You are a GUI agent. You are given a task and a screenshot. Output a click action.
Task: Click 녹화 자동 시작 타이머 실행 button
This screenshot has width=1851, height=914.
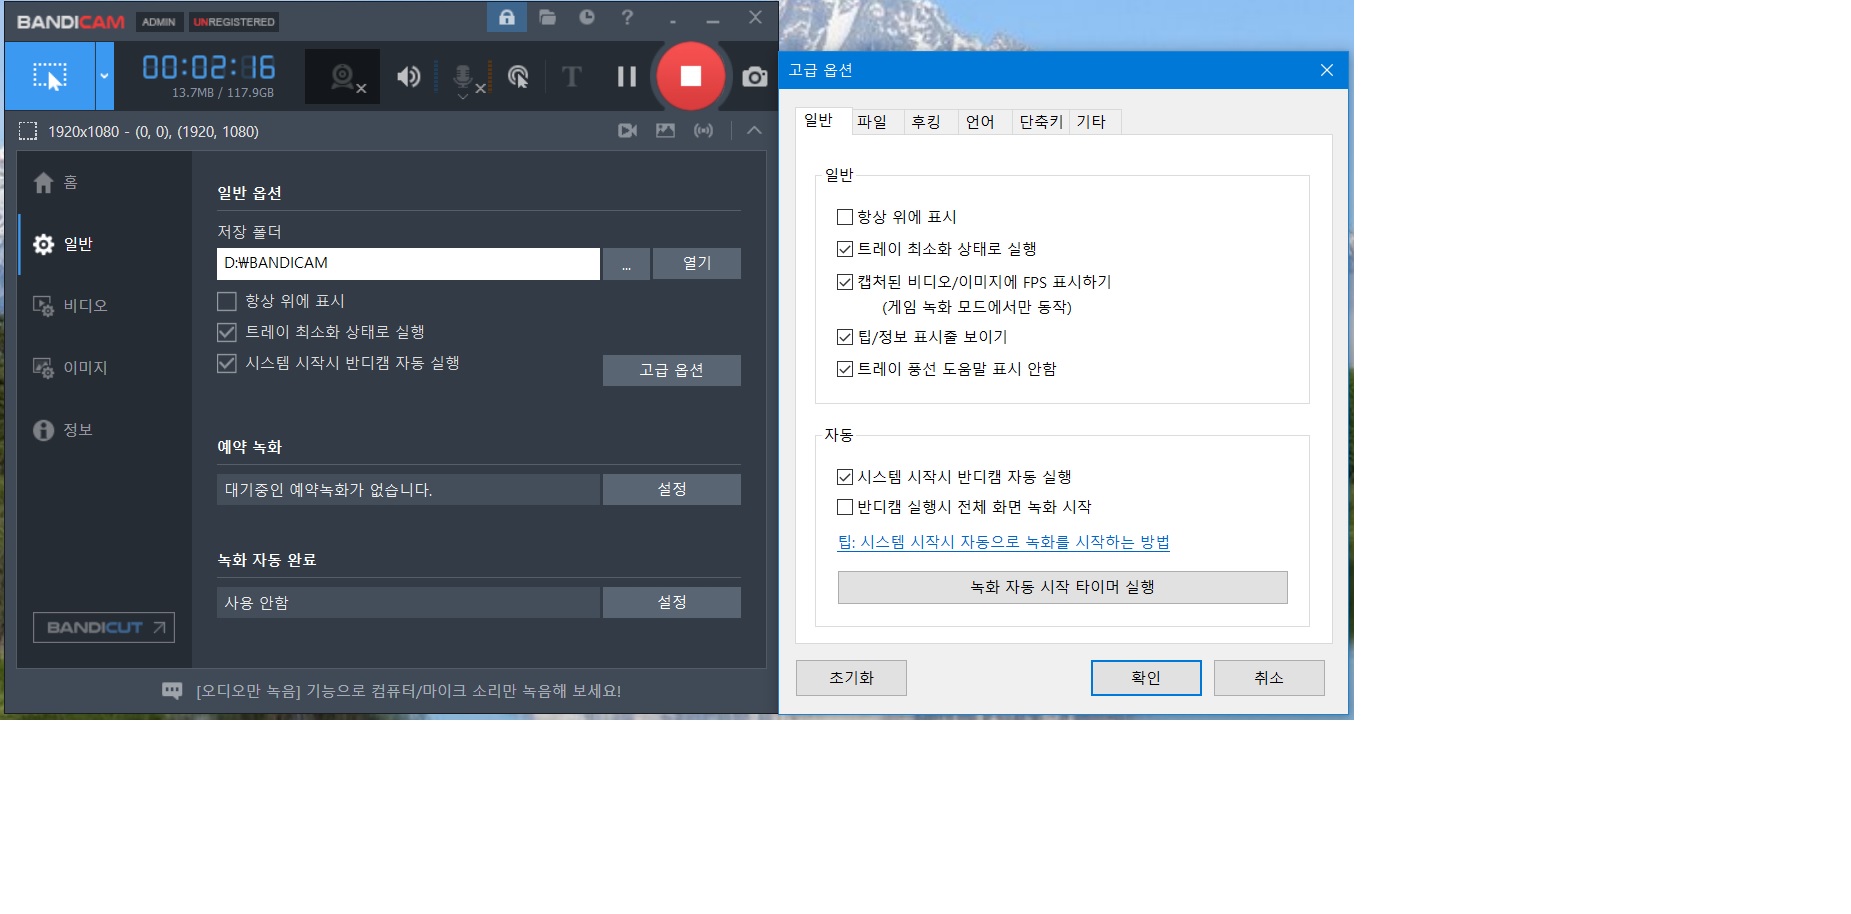(1062, 587)
